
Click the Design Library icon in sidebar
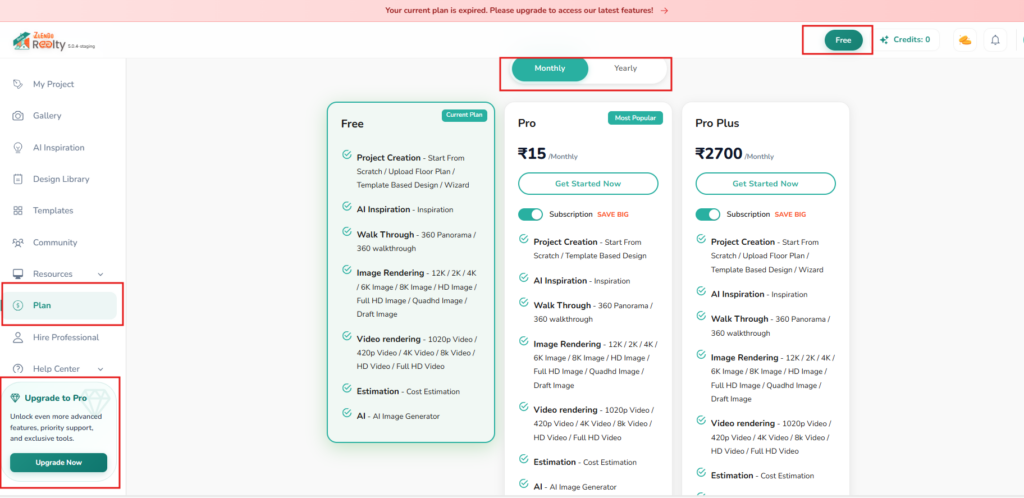tap(18, 179)
